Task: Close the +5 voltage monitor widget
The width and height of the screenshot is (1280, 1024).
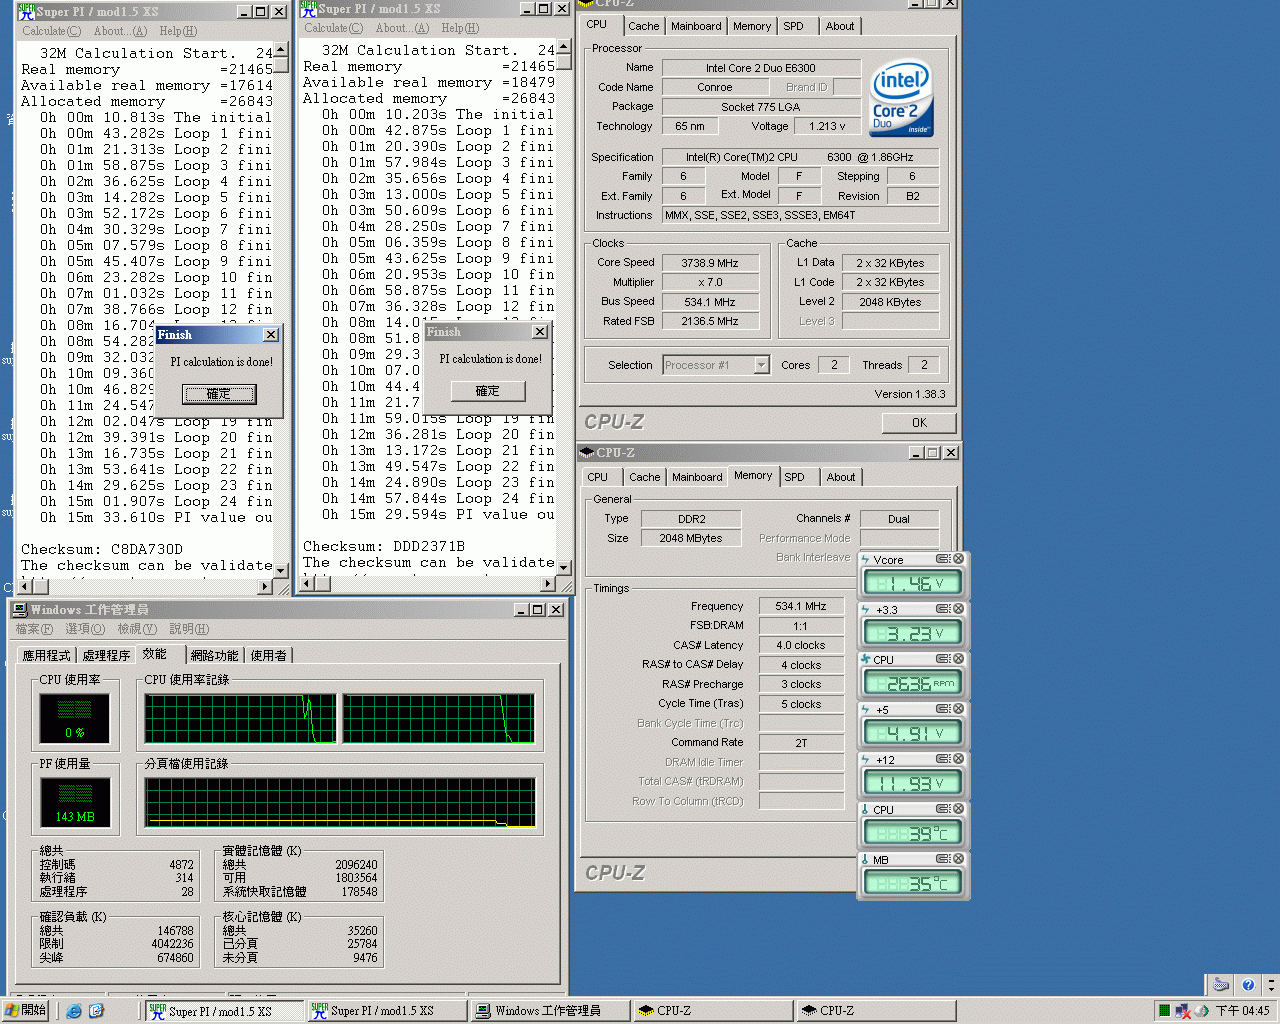Action: tap(958, 709)
